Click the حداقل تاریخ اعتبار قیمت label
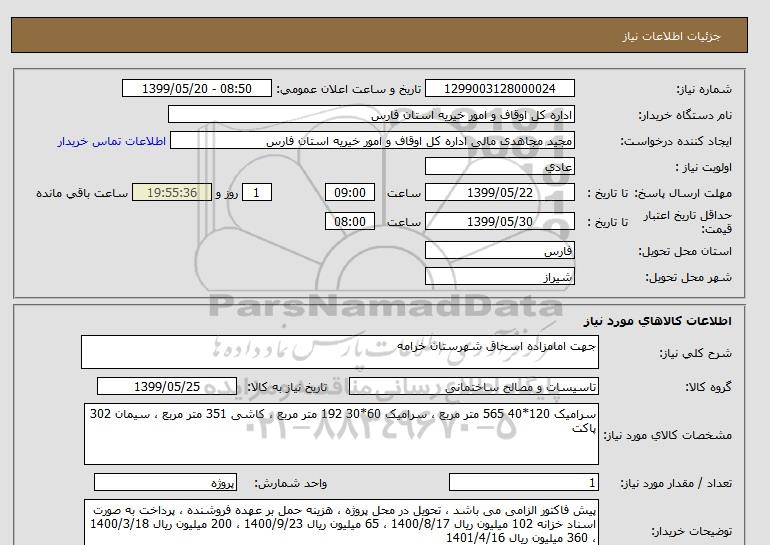The width and height of the screenshot is (770, 545). click(688, 222)
